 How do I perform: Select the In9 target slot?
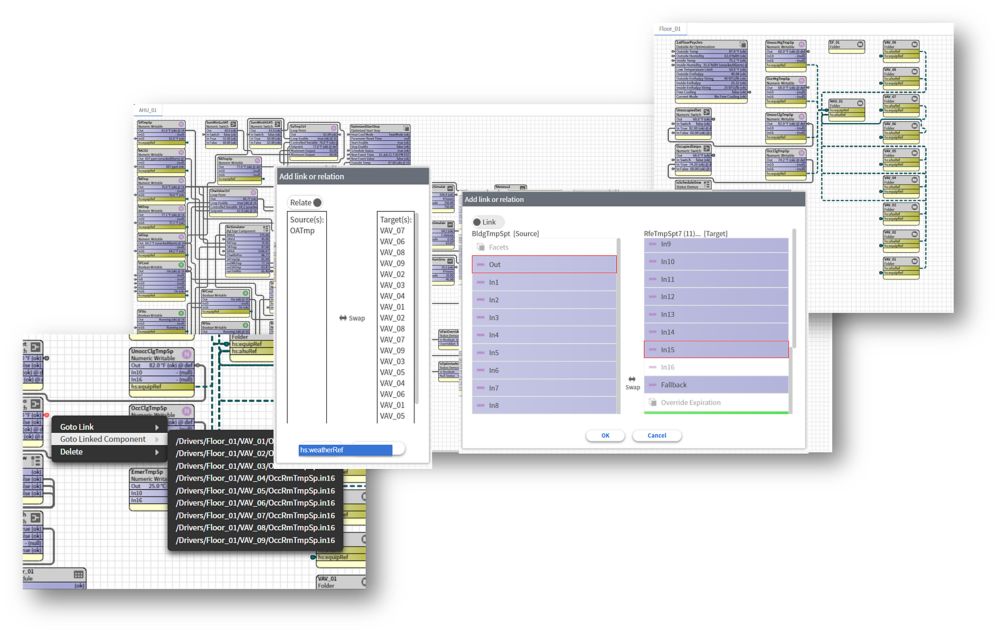click(x=716, y=244)
